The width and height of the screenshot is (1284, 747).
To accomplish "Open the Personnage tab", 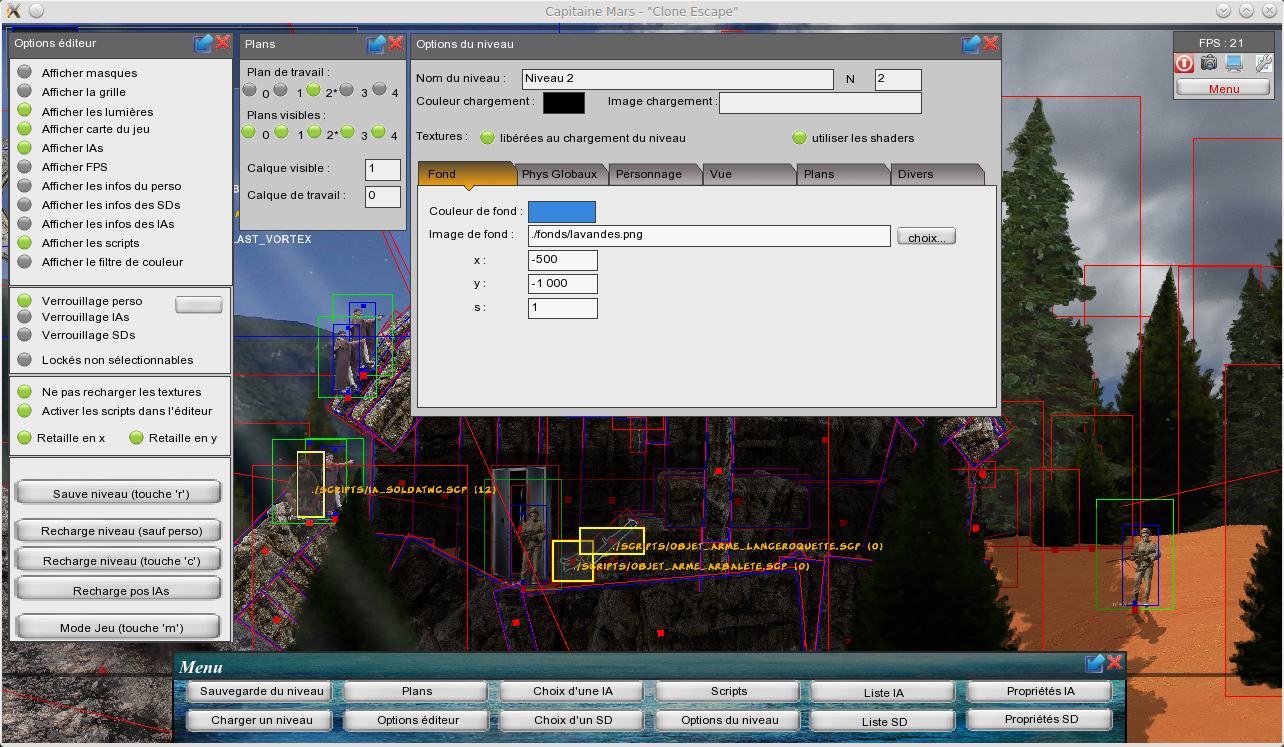I will tap(649, 174).
